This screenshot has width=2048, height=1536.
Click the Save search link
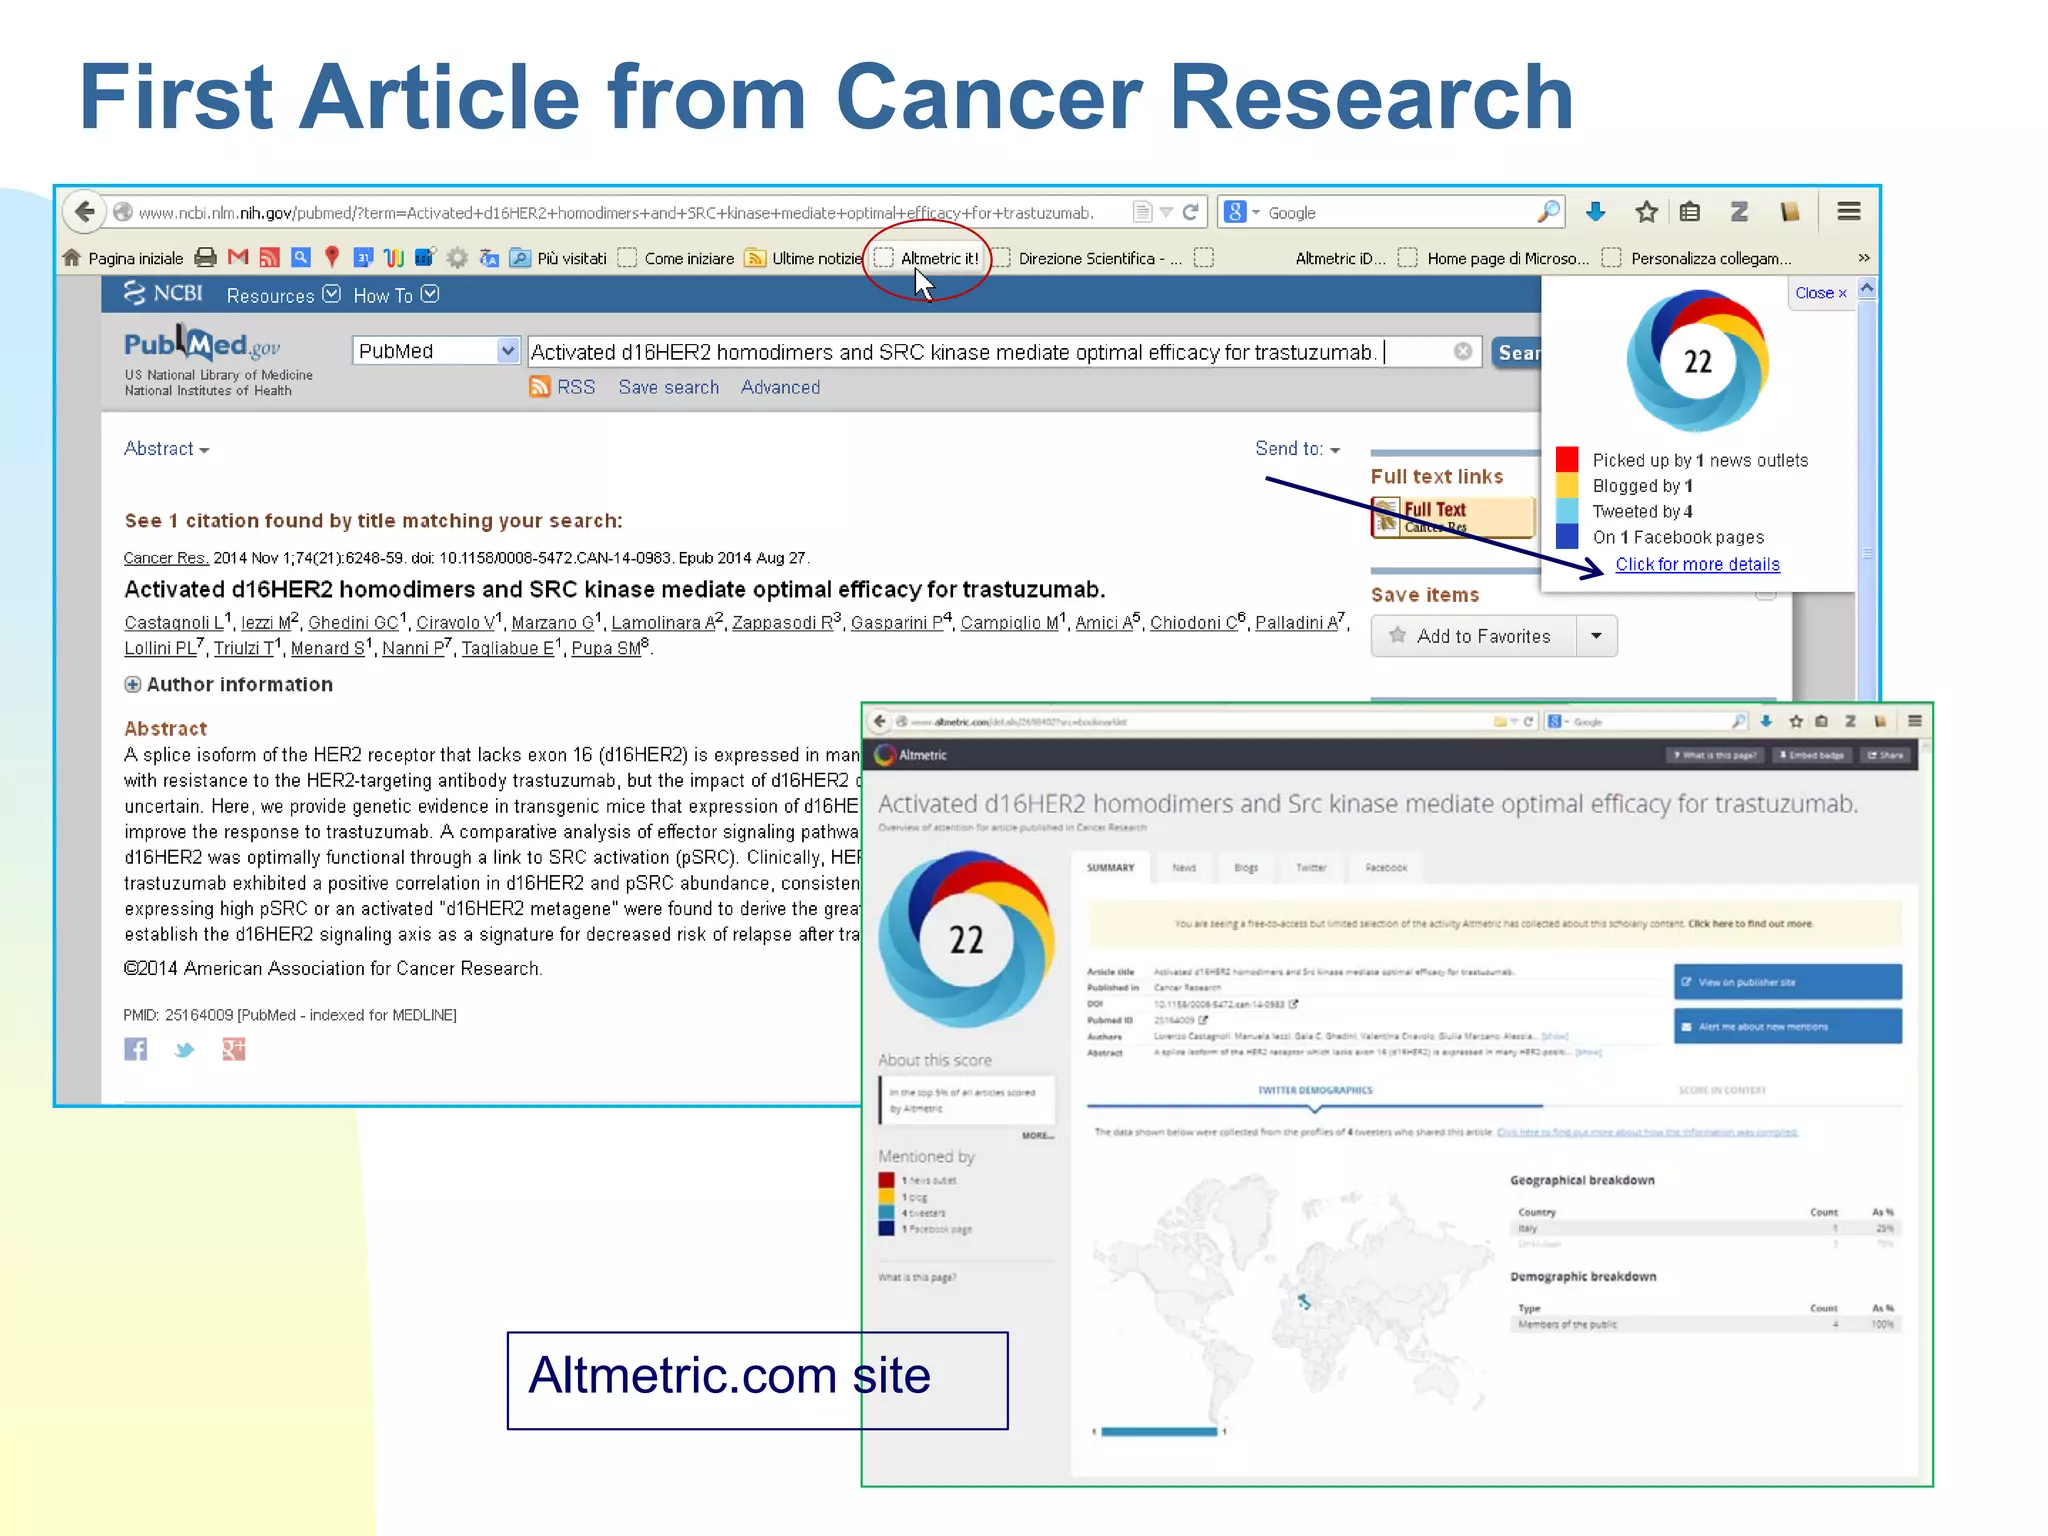[x=668, y=387]
